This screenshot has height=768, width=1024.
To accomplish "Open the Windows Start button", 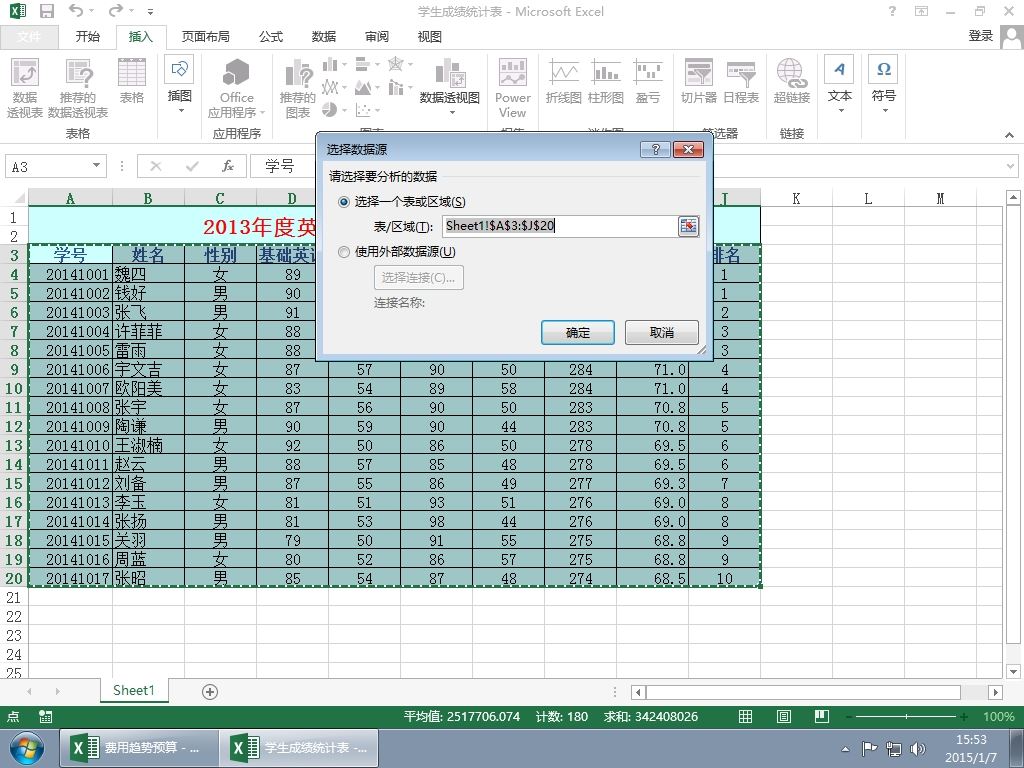I will (x=25, y=748).
